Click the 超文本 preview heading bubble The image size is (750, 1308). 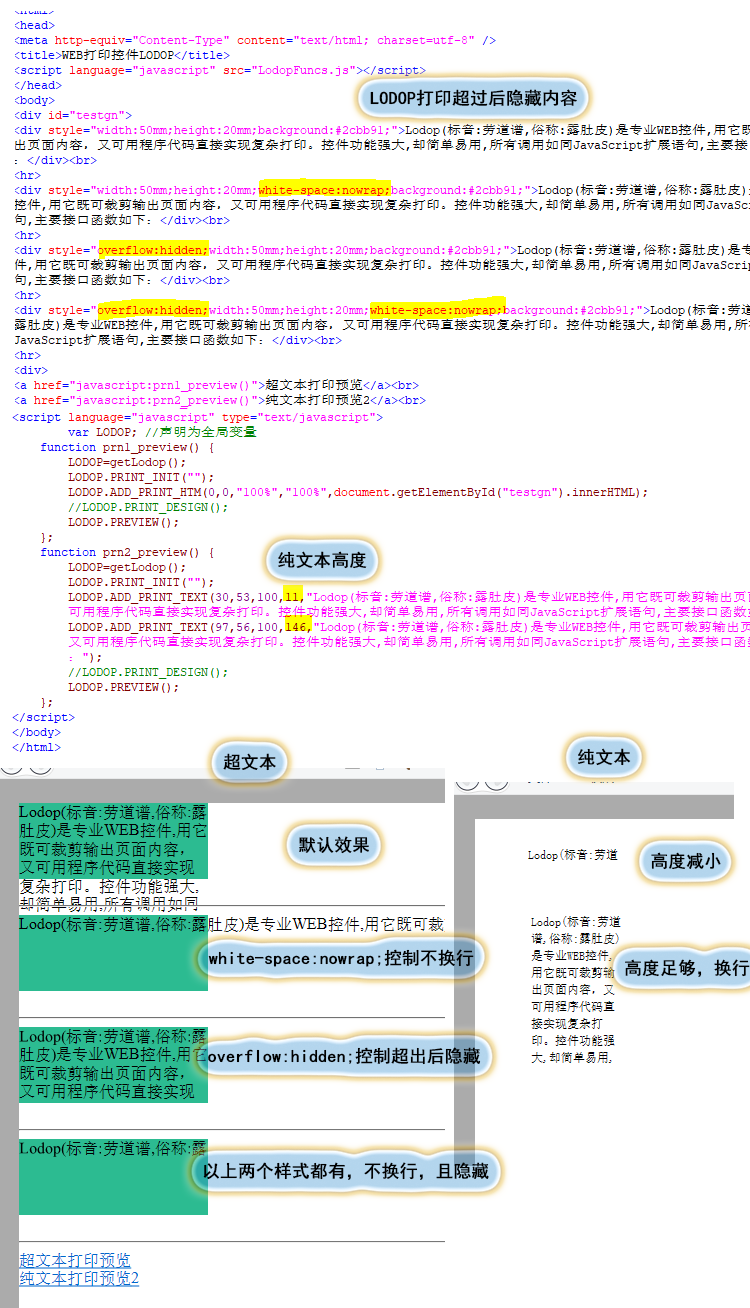coord(250,762)
